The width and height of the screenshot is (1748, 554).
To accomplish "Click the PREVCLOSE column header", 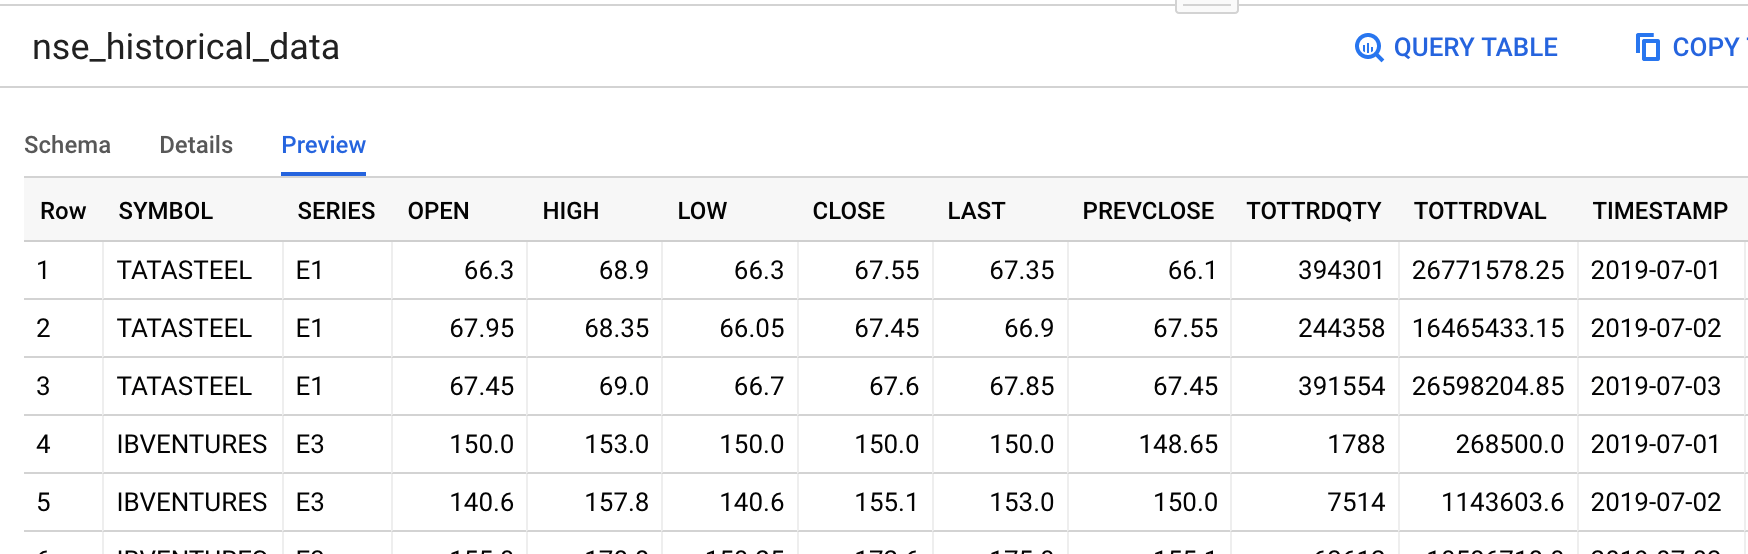I will click(x=1148, y=211).
